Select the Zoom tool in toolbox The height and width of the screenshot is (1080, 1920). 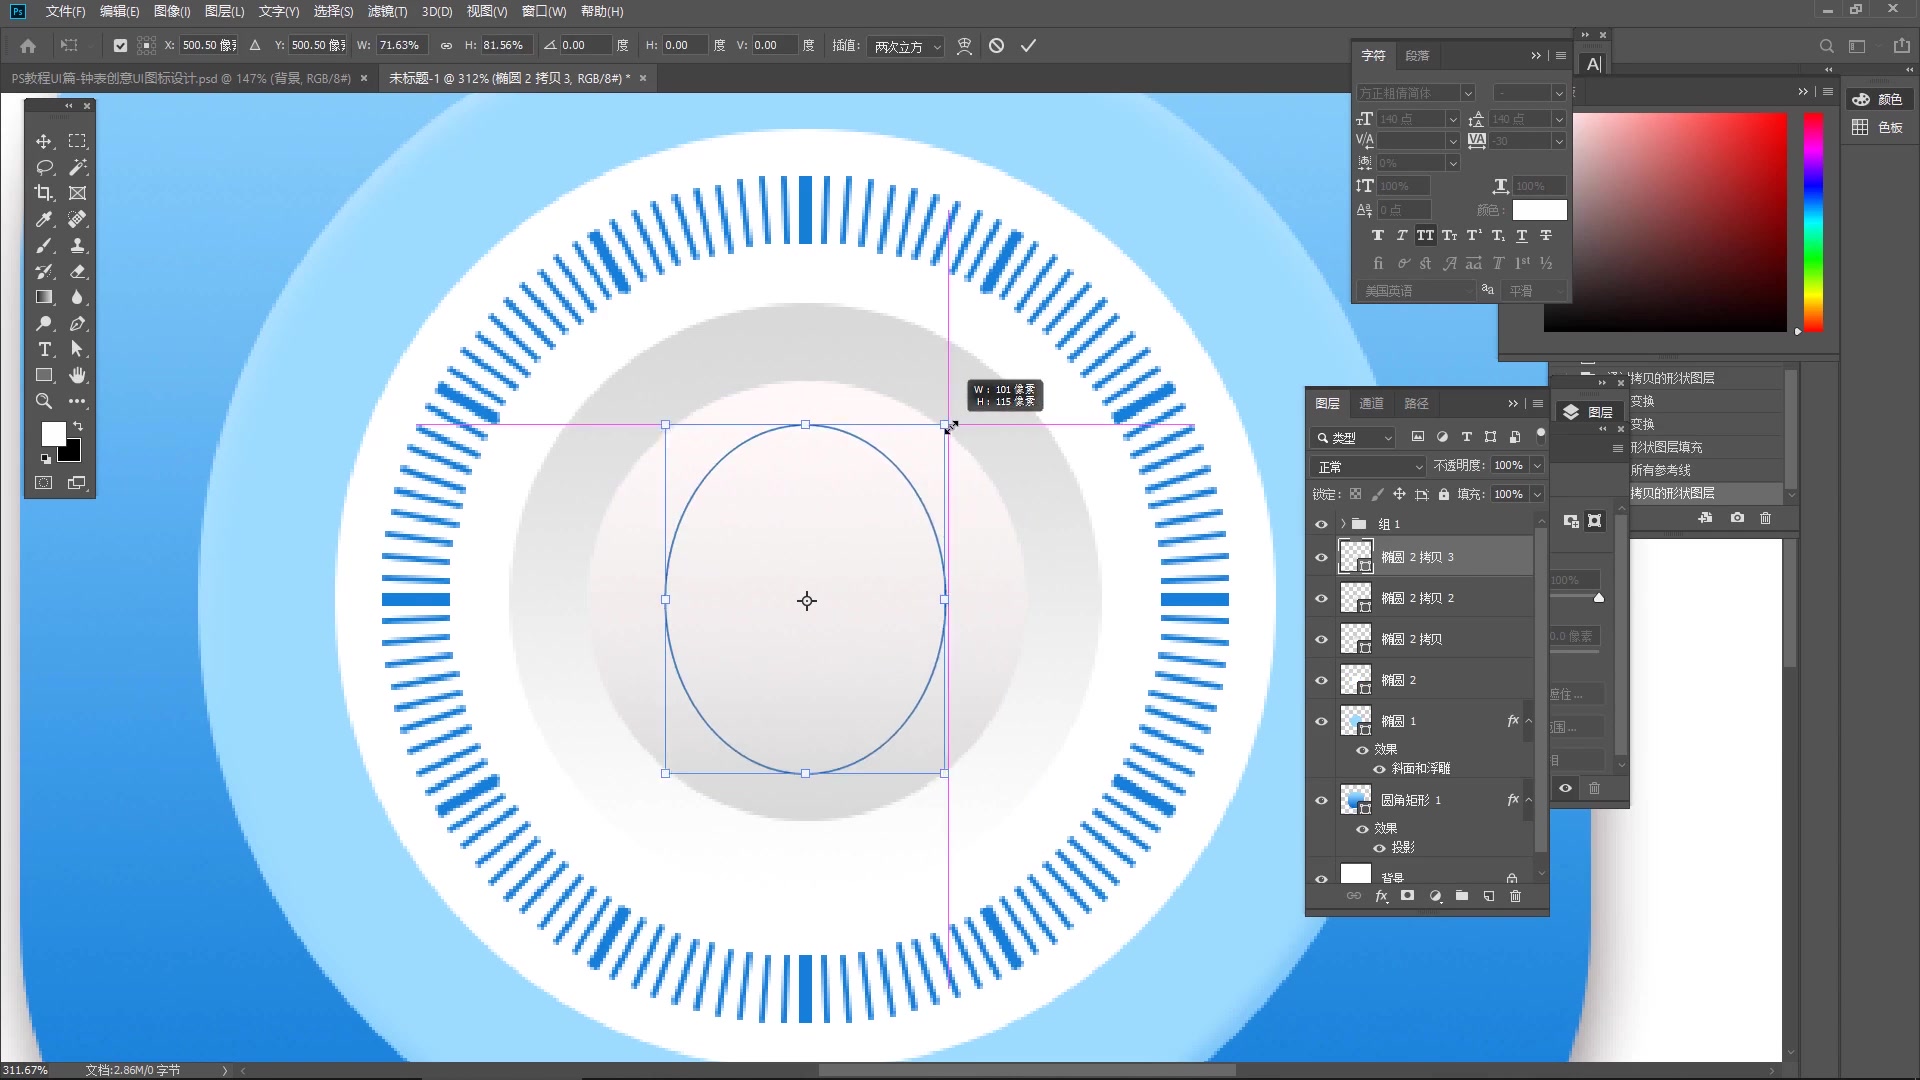click(x=44, y=401)
